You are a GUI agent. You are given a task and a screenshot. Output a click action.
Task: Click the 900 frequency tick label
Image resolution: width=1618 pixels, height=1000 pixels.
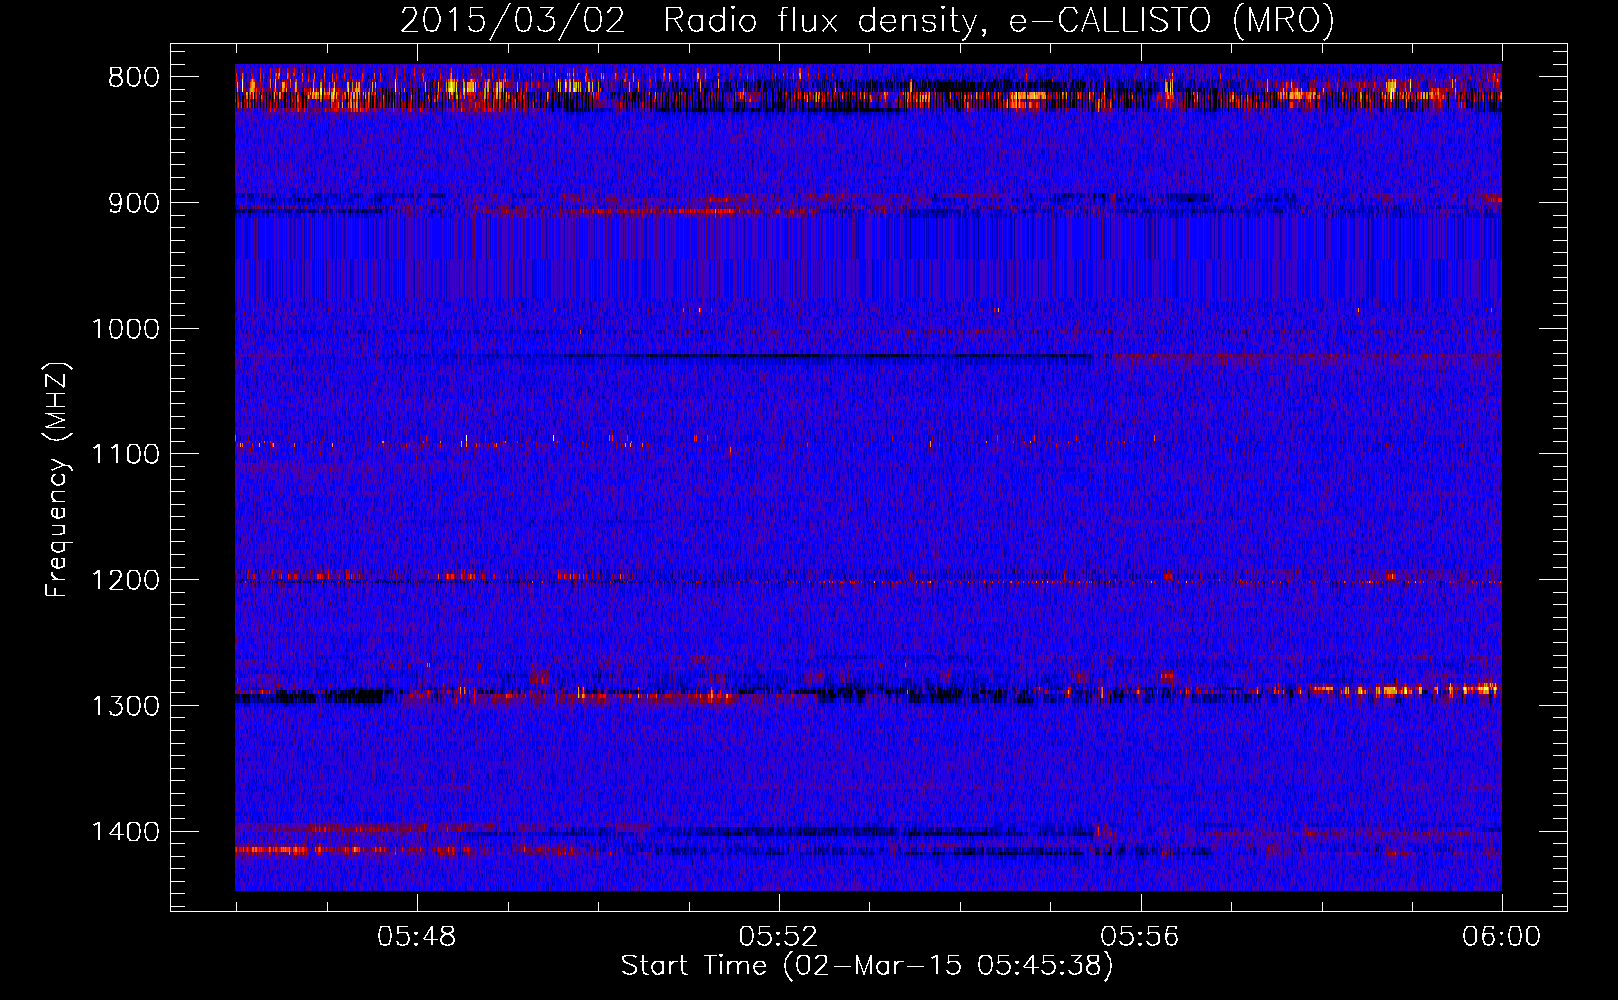(134, 204)
